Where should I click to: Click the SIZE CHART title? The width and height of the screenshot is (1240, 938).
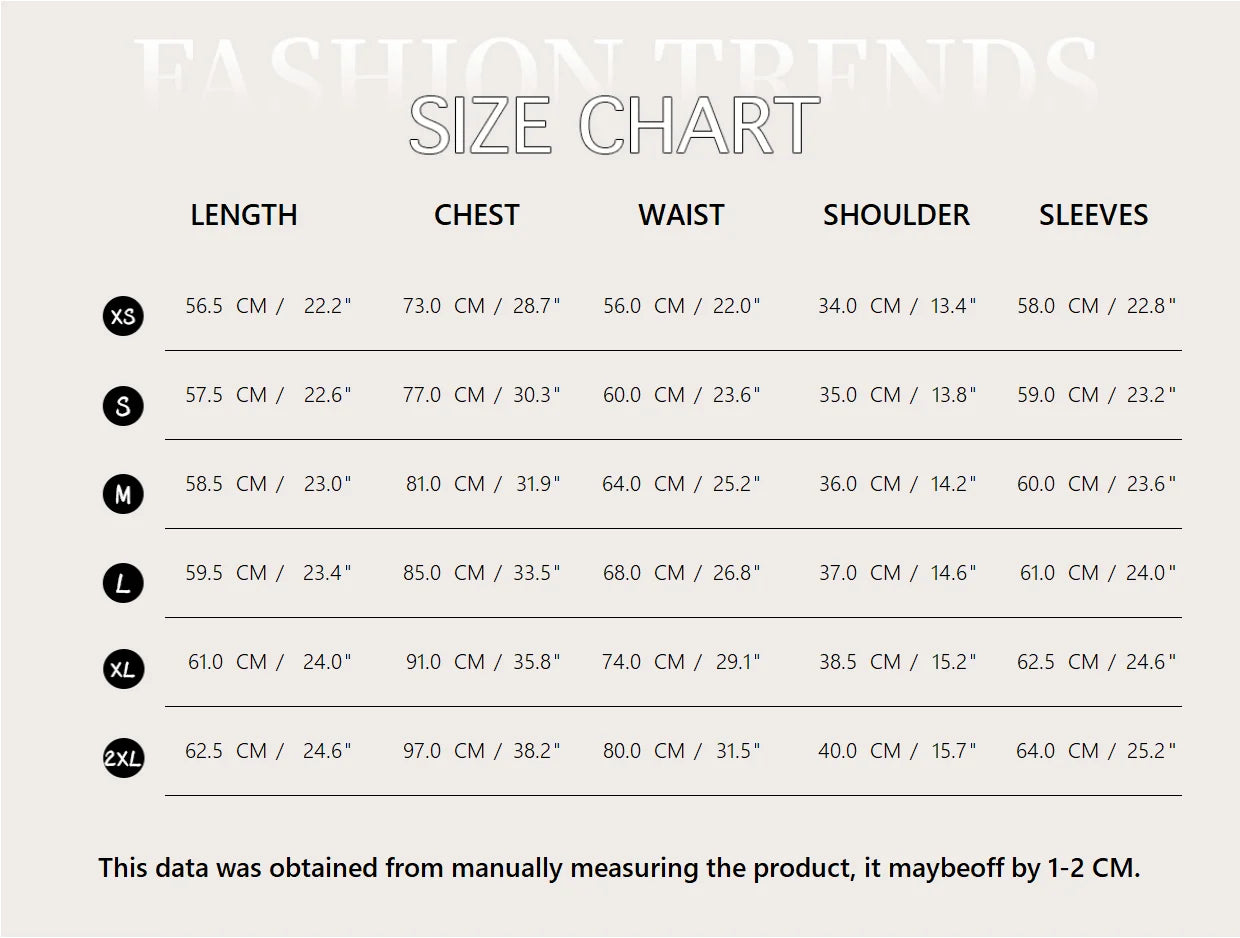point(615,126)
